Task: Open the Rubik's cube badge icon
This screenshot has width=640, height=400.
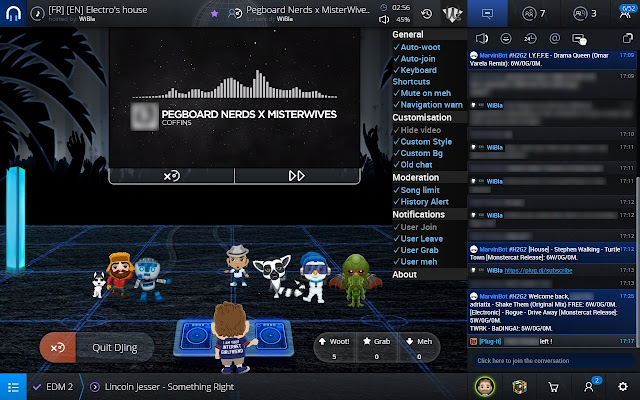Action: pos(520,387)
